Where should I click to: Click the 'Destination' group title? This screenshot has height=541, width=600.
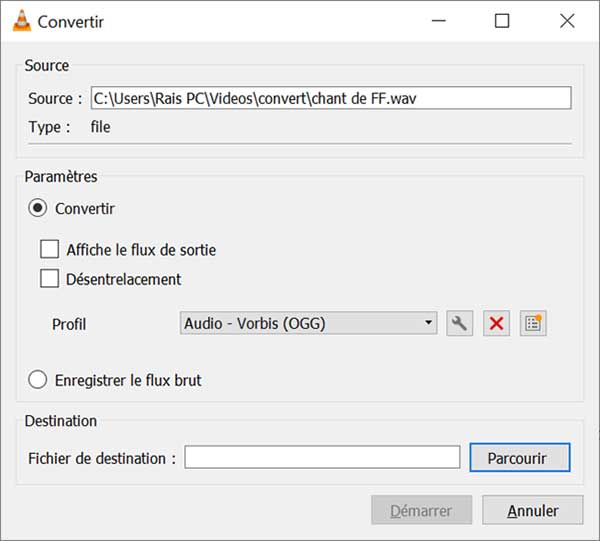point(61,421)
